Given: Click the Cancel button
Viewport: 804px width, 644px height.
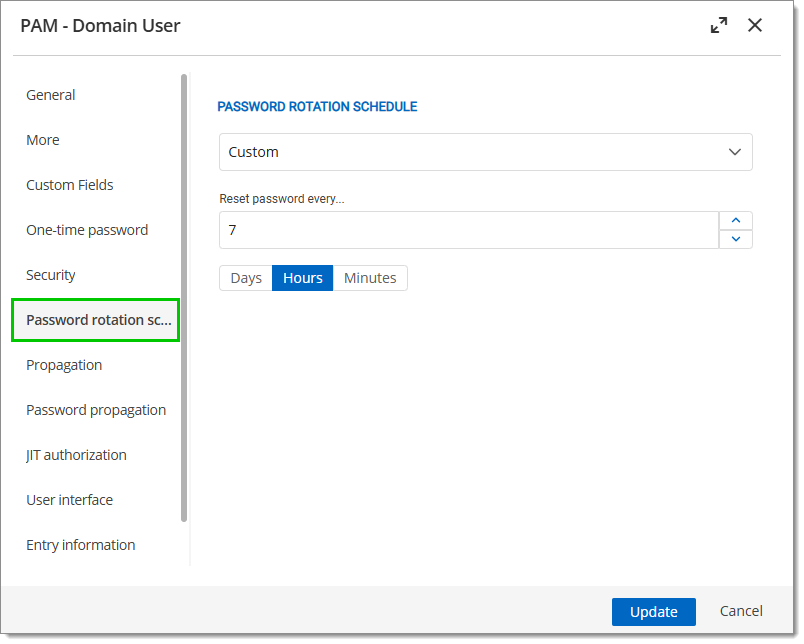Looking at the screenshot, I should point(741,611).
